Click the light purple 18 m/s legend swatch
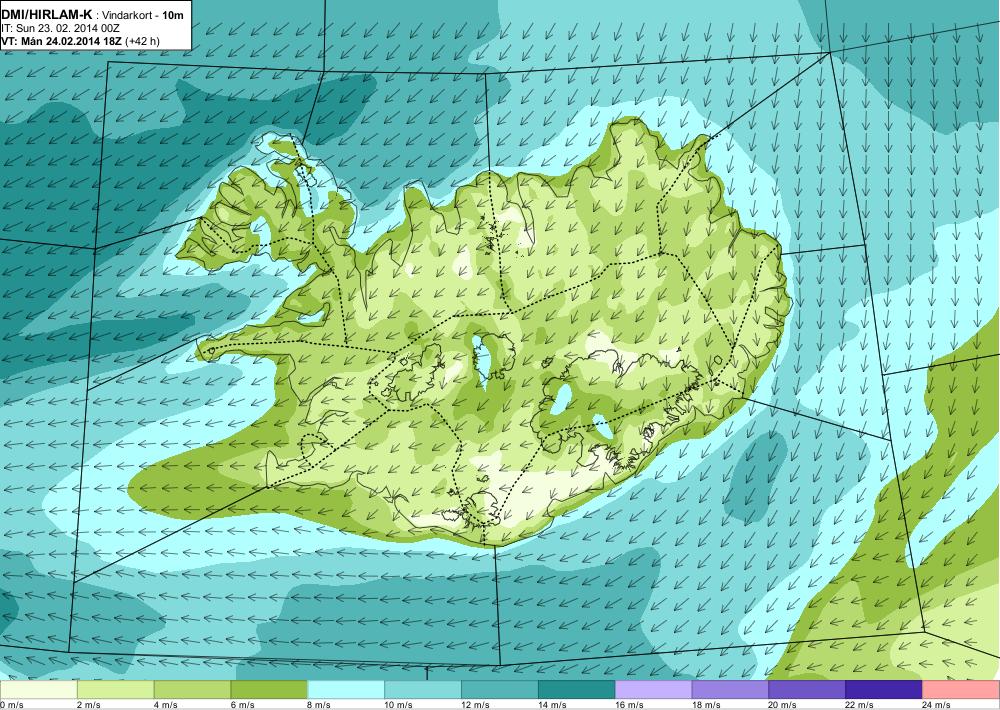The height and width of the screenshot is (710, 1000). [x=730, y=690]
